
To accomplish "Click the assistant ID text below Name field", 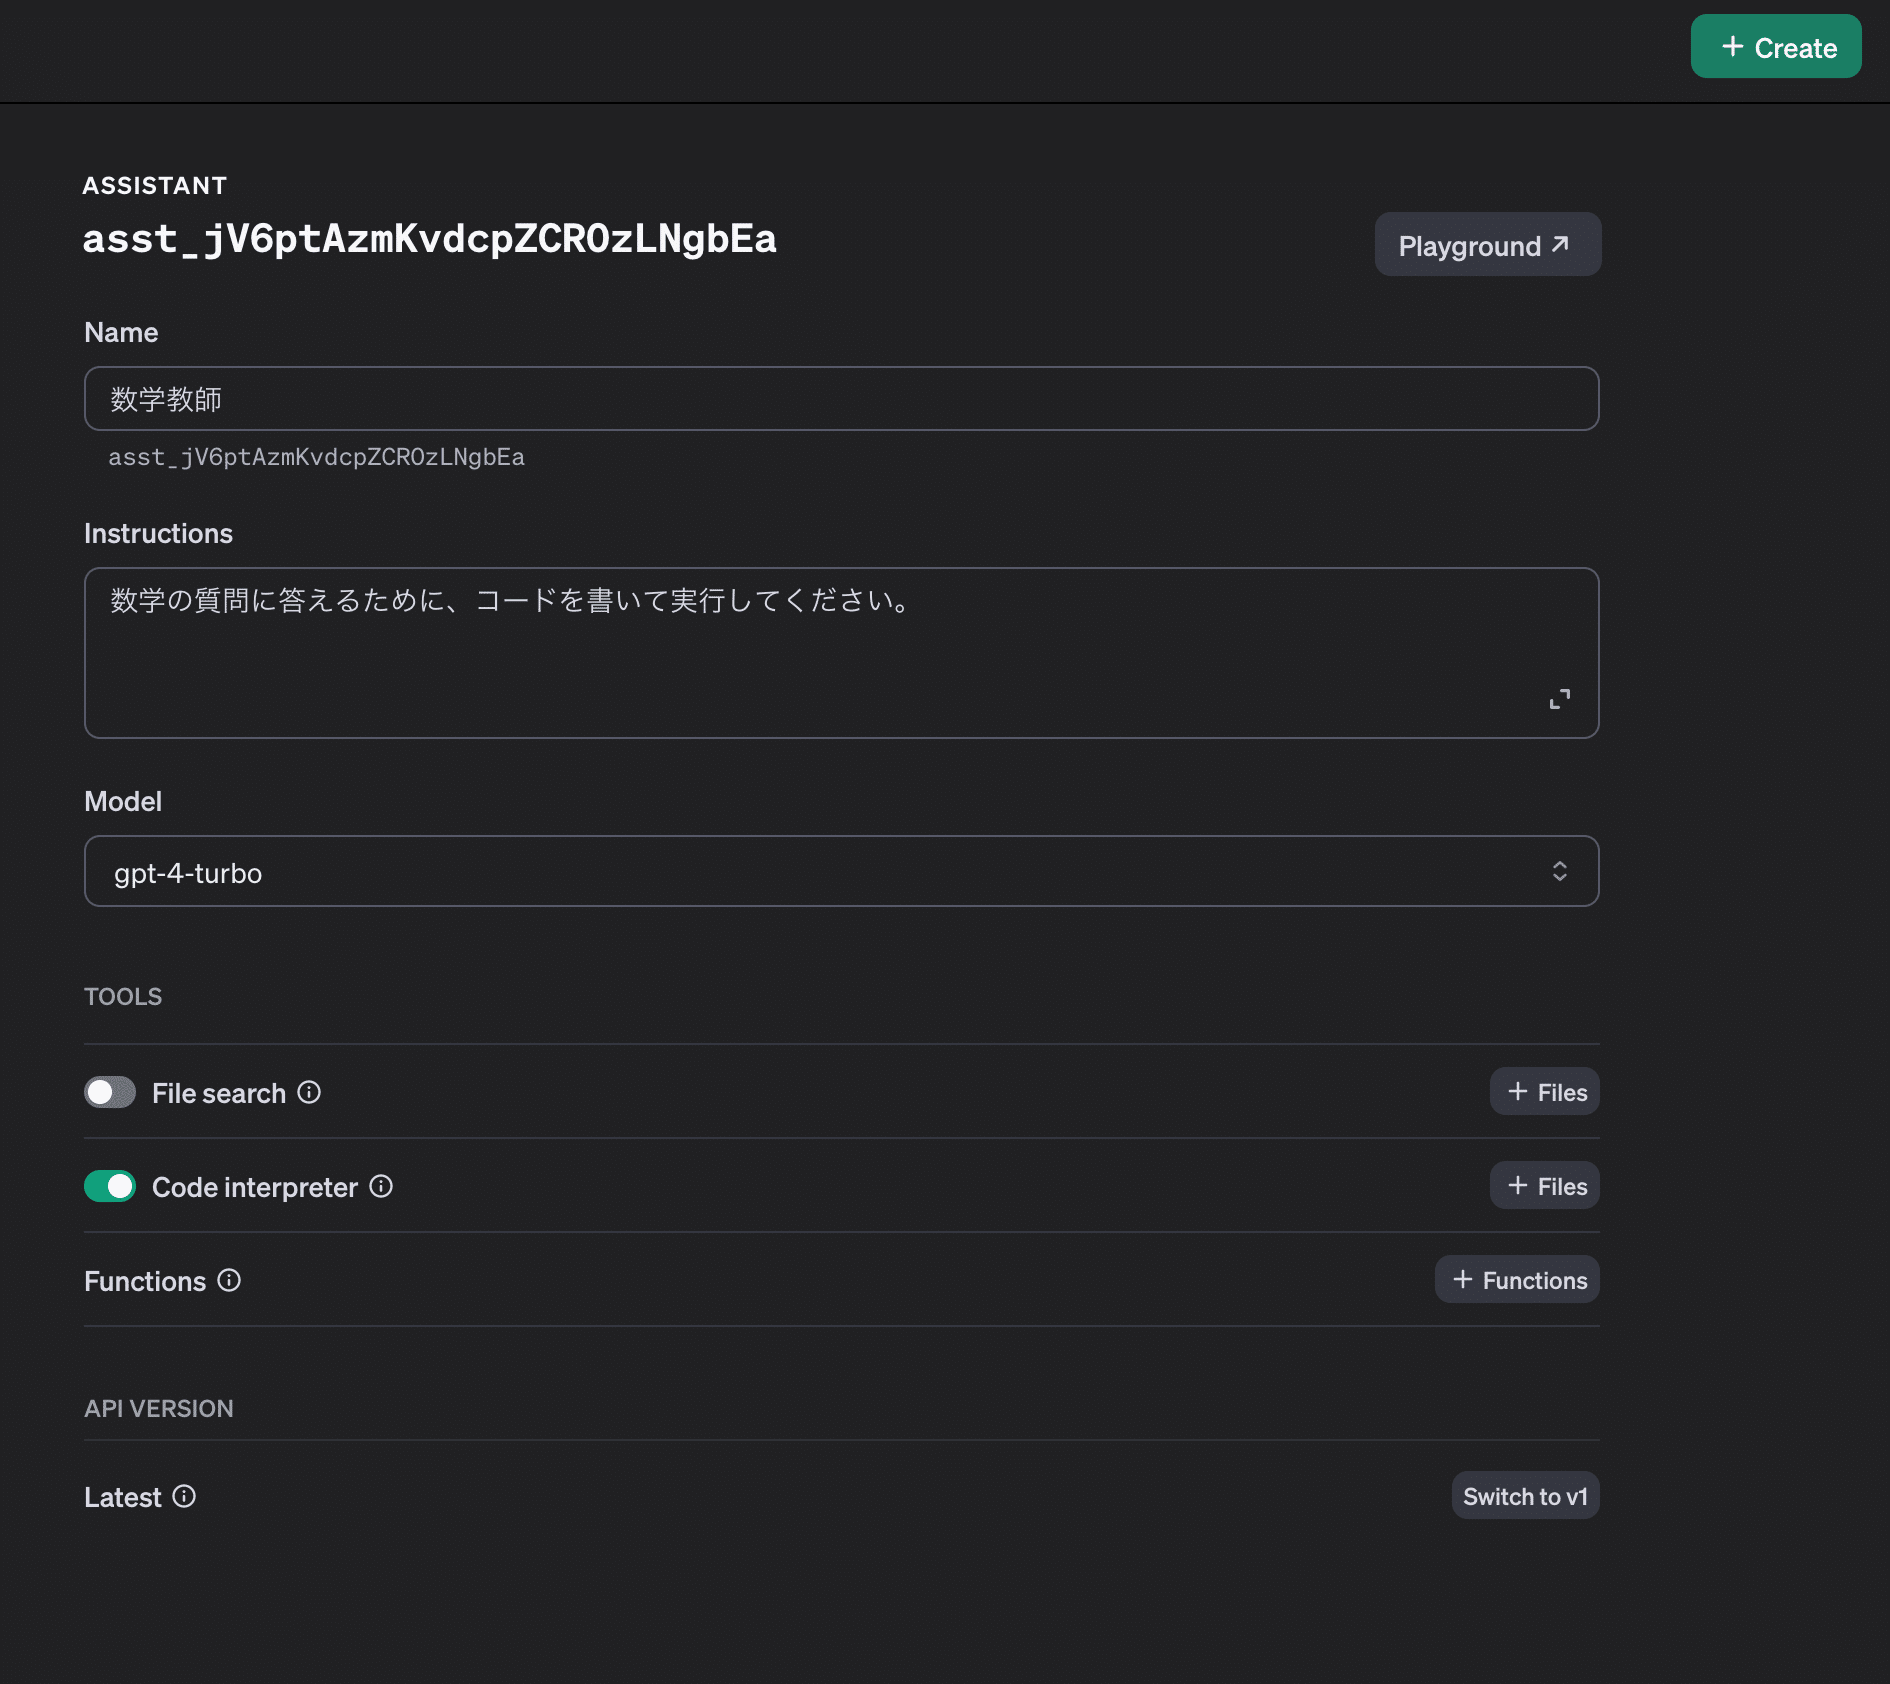I will coord(316,457).
